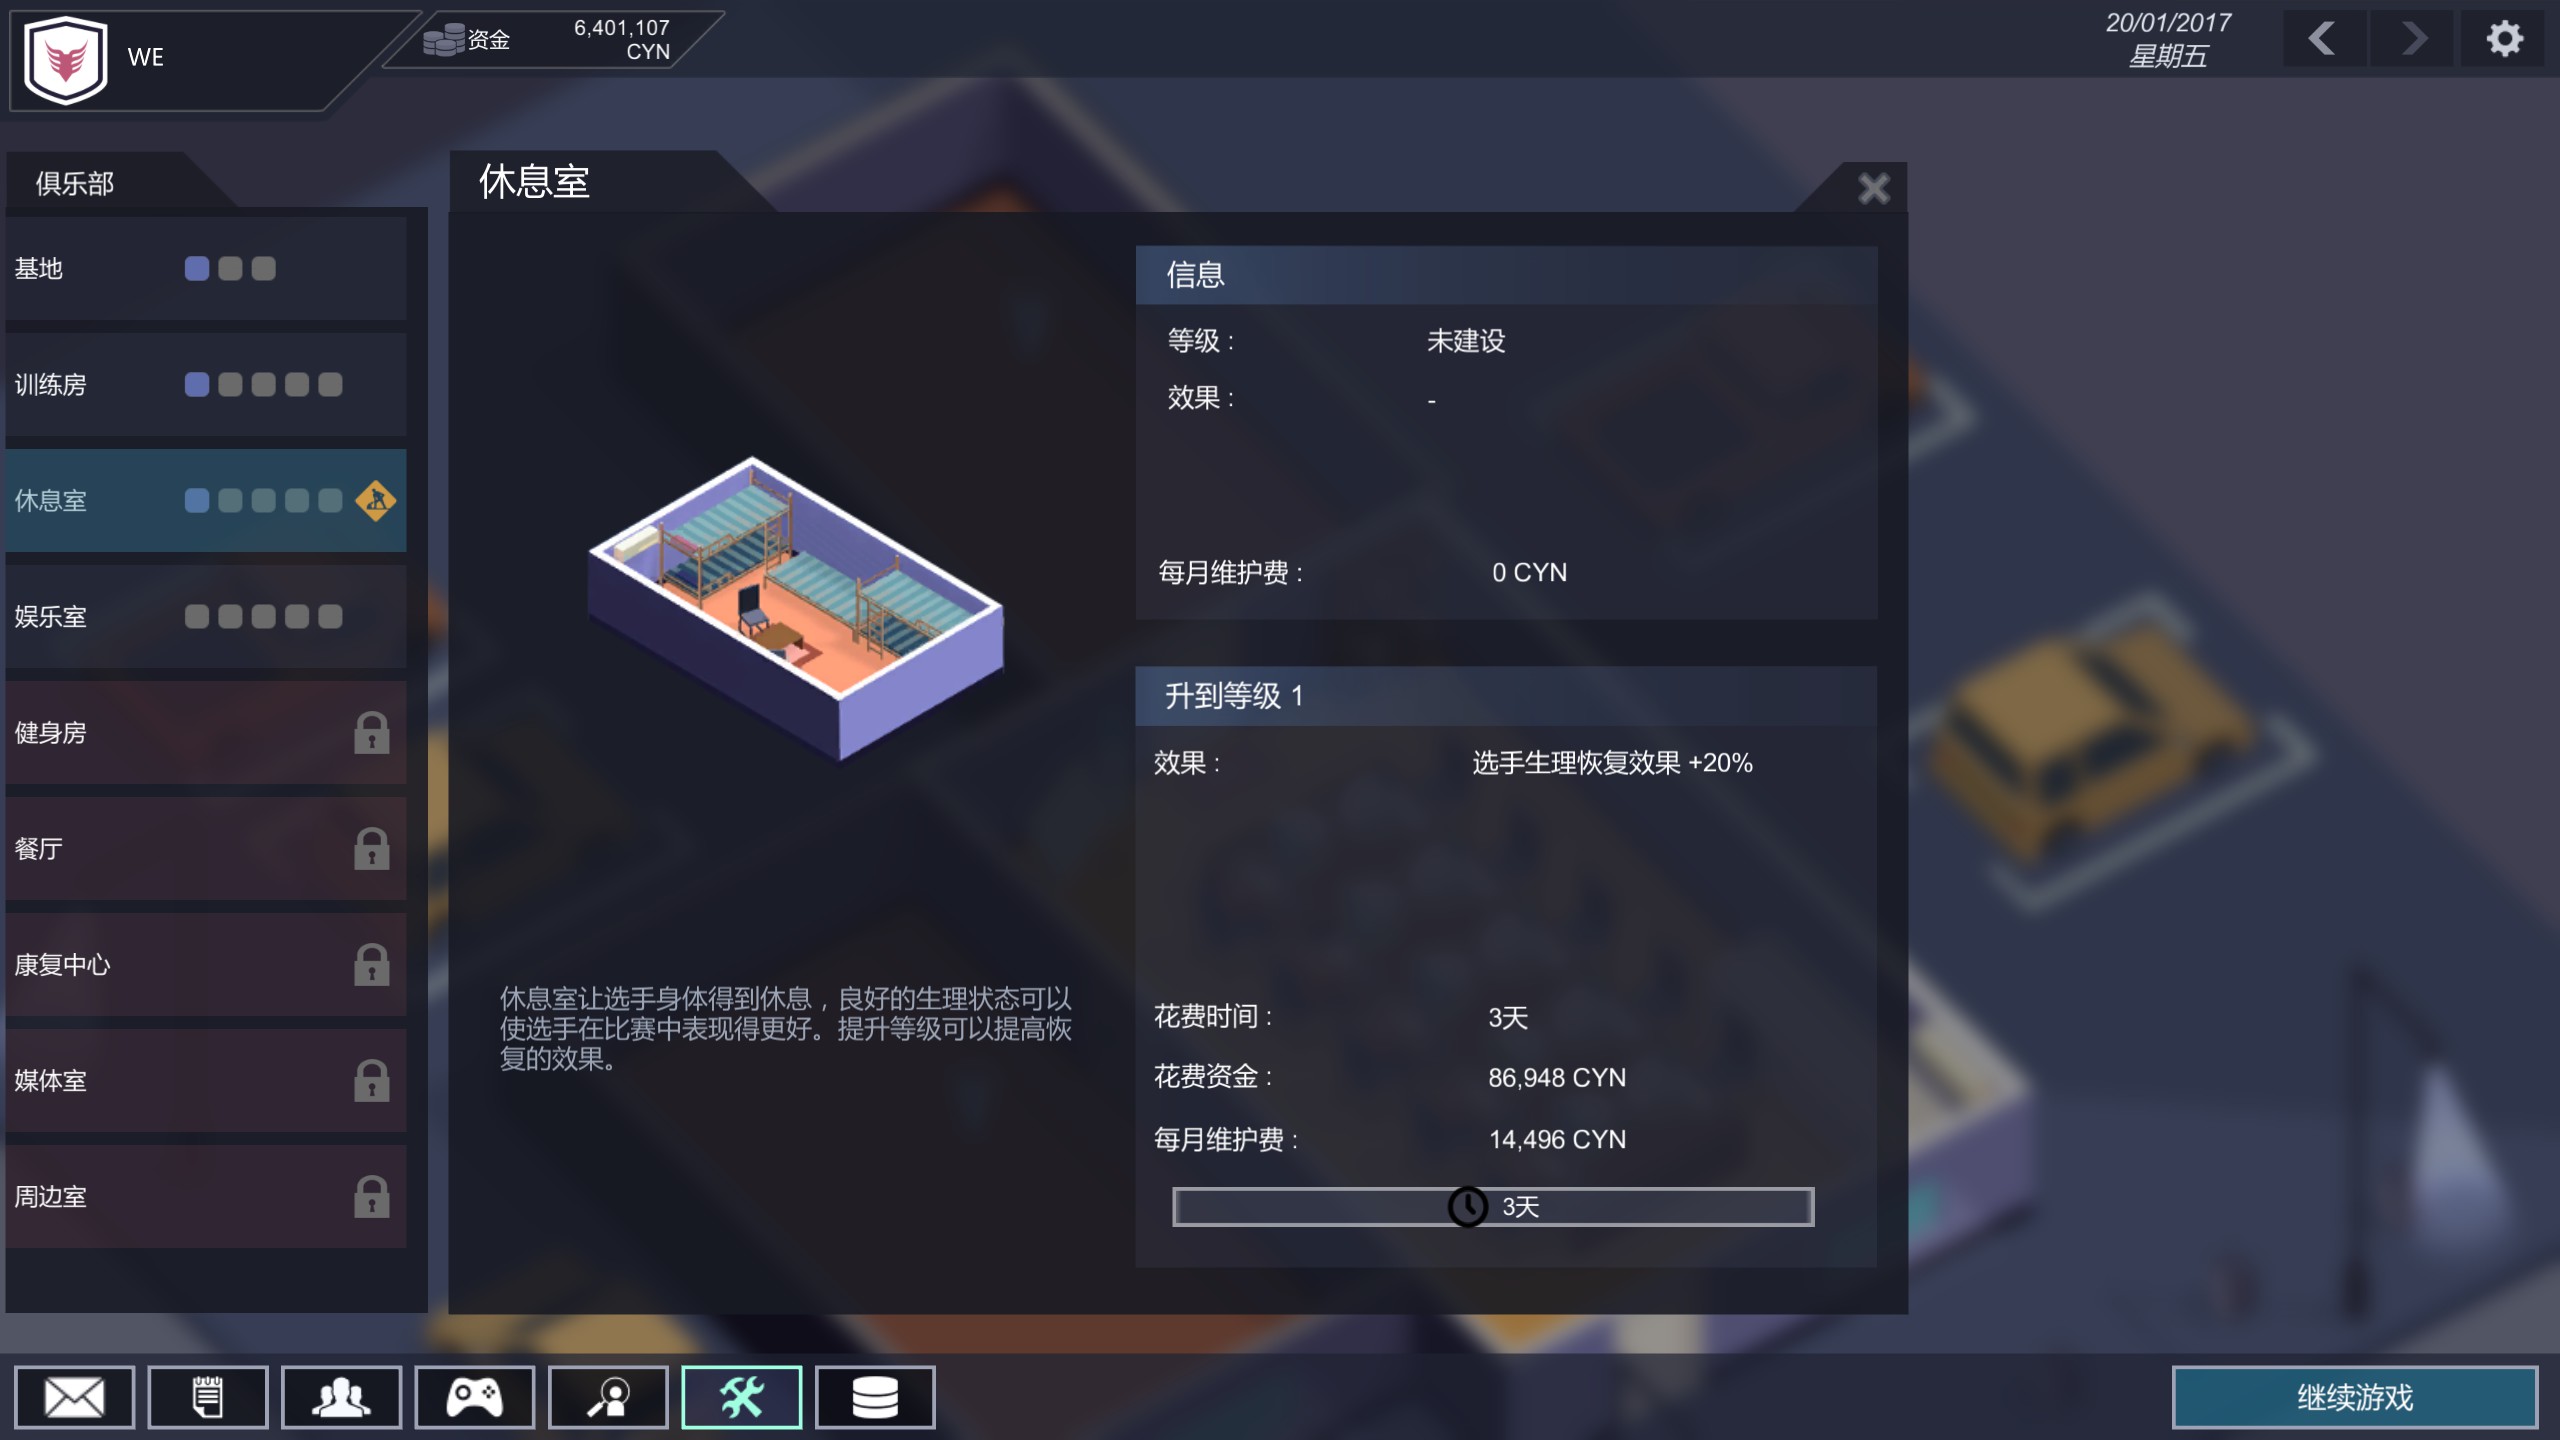2560x1440 pixels.
Task: Go to the previous page arrow
Action: [2325, 39]
